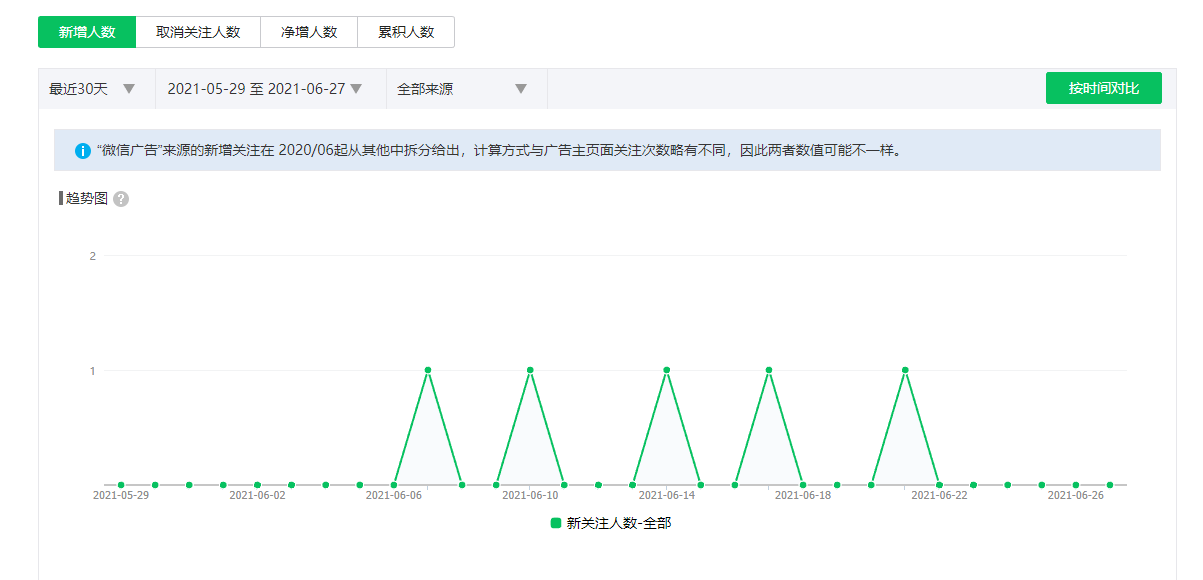Click the last data point on 2021-06-27
The image size is (1203, 580).
[1110, 485]
